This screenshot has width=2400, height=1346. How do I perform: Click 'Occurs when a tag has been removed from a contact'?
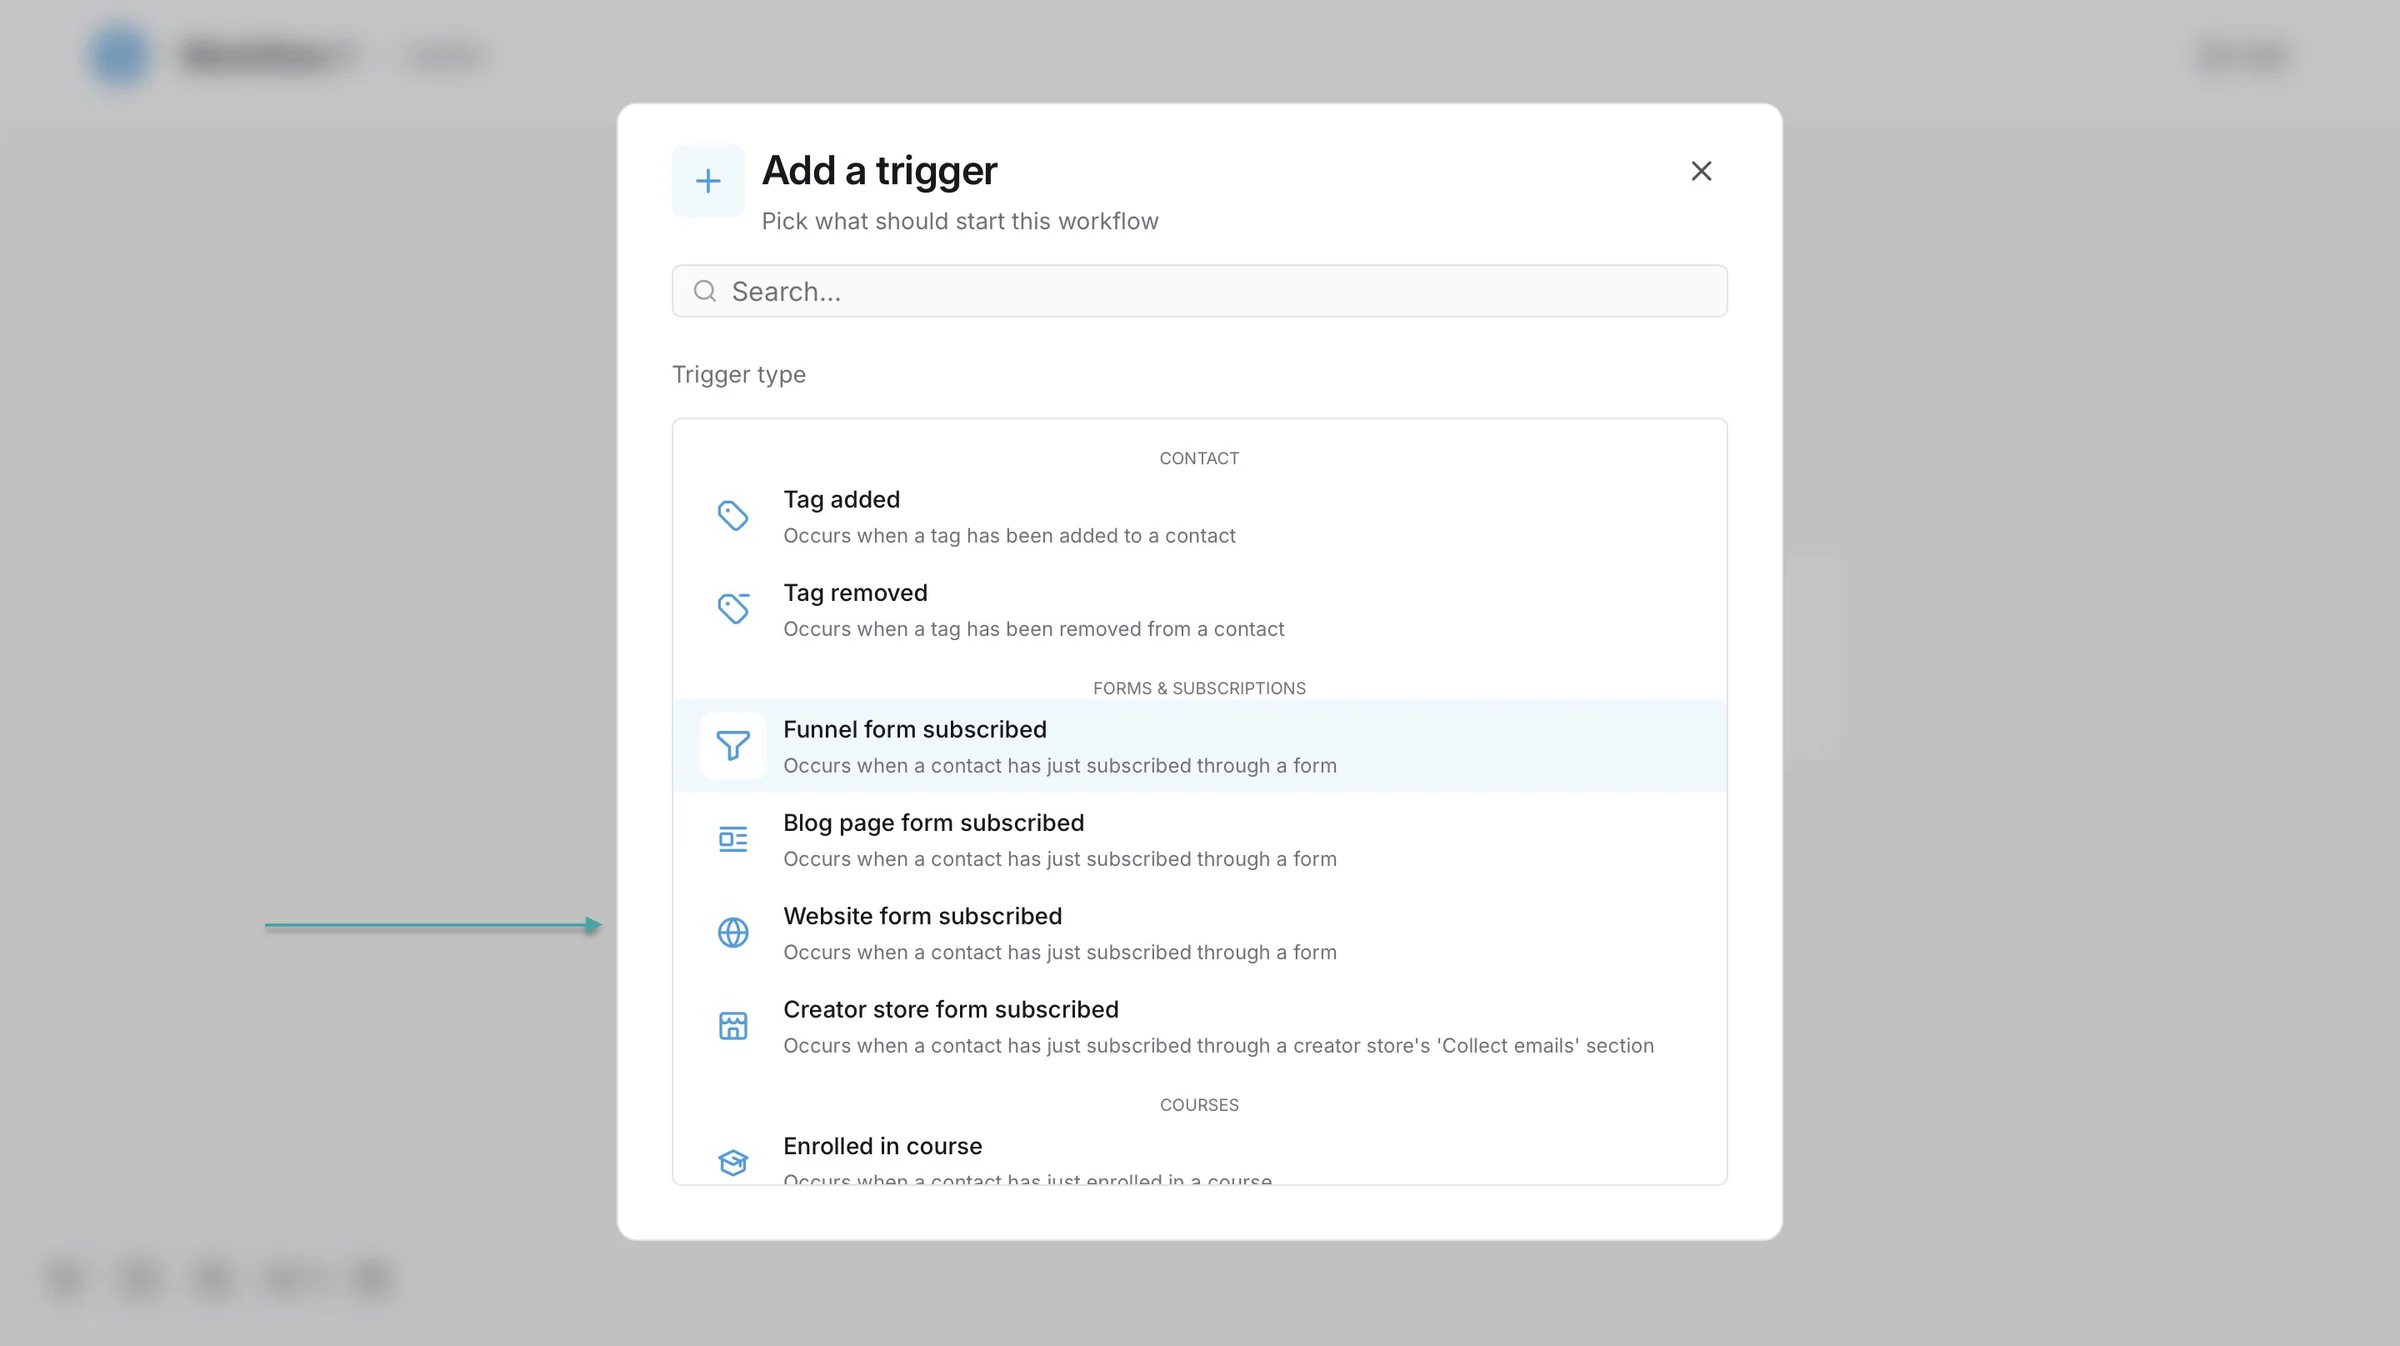[x=1033, y=629]
